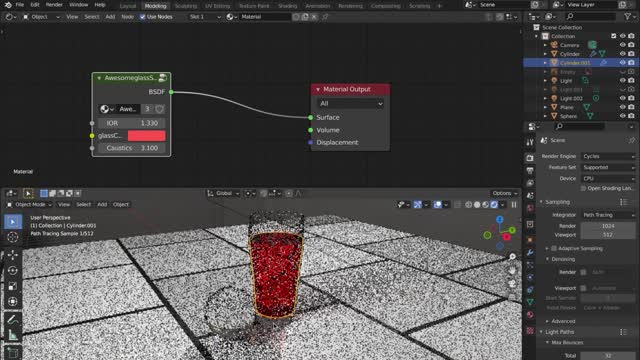
Task: Enable the Denoising Render checkbox
Action: click(x=583, y=272)
